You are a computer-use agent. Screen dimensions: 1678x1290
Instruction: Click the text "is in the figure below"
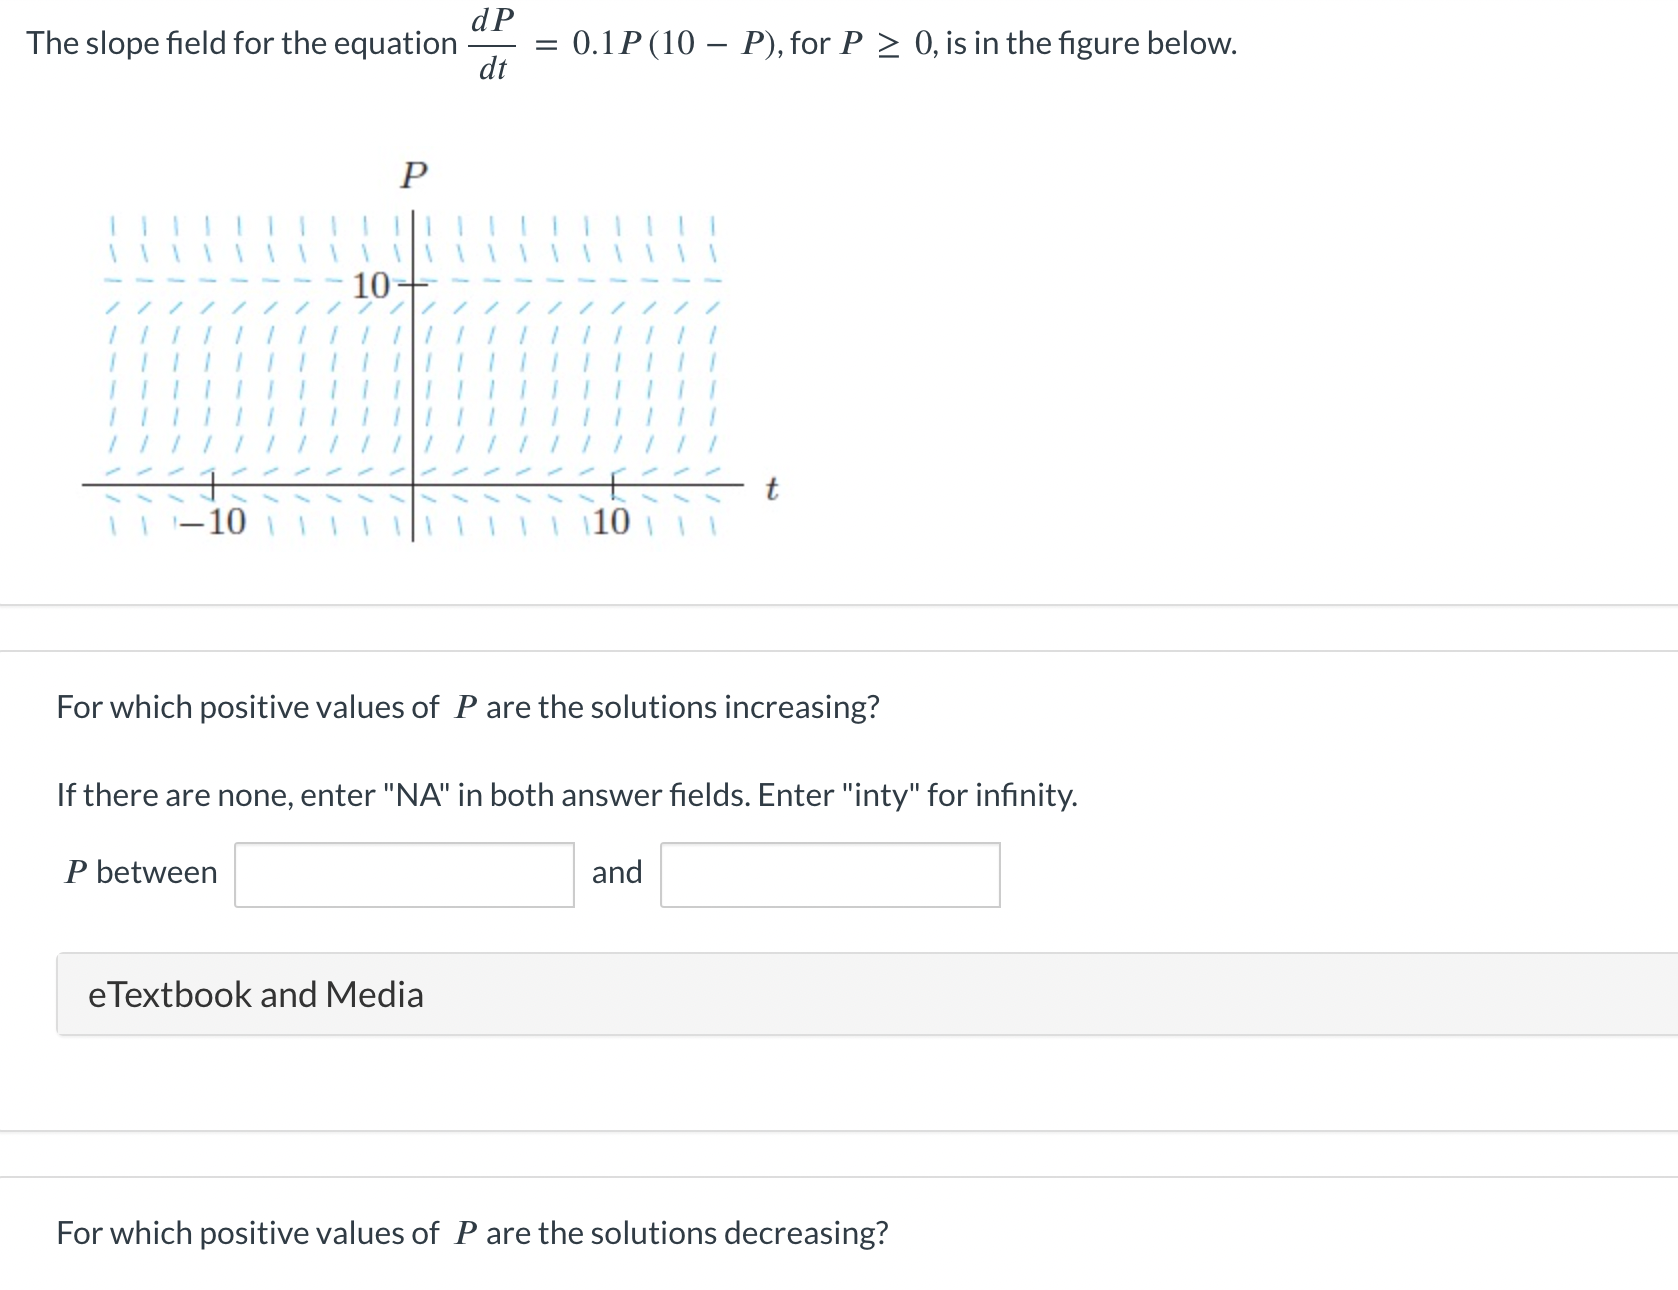pyautogui.click(x=1091, y=43)
